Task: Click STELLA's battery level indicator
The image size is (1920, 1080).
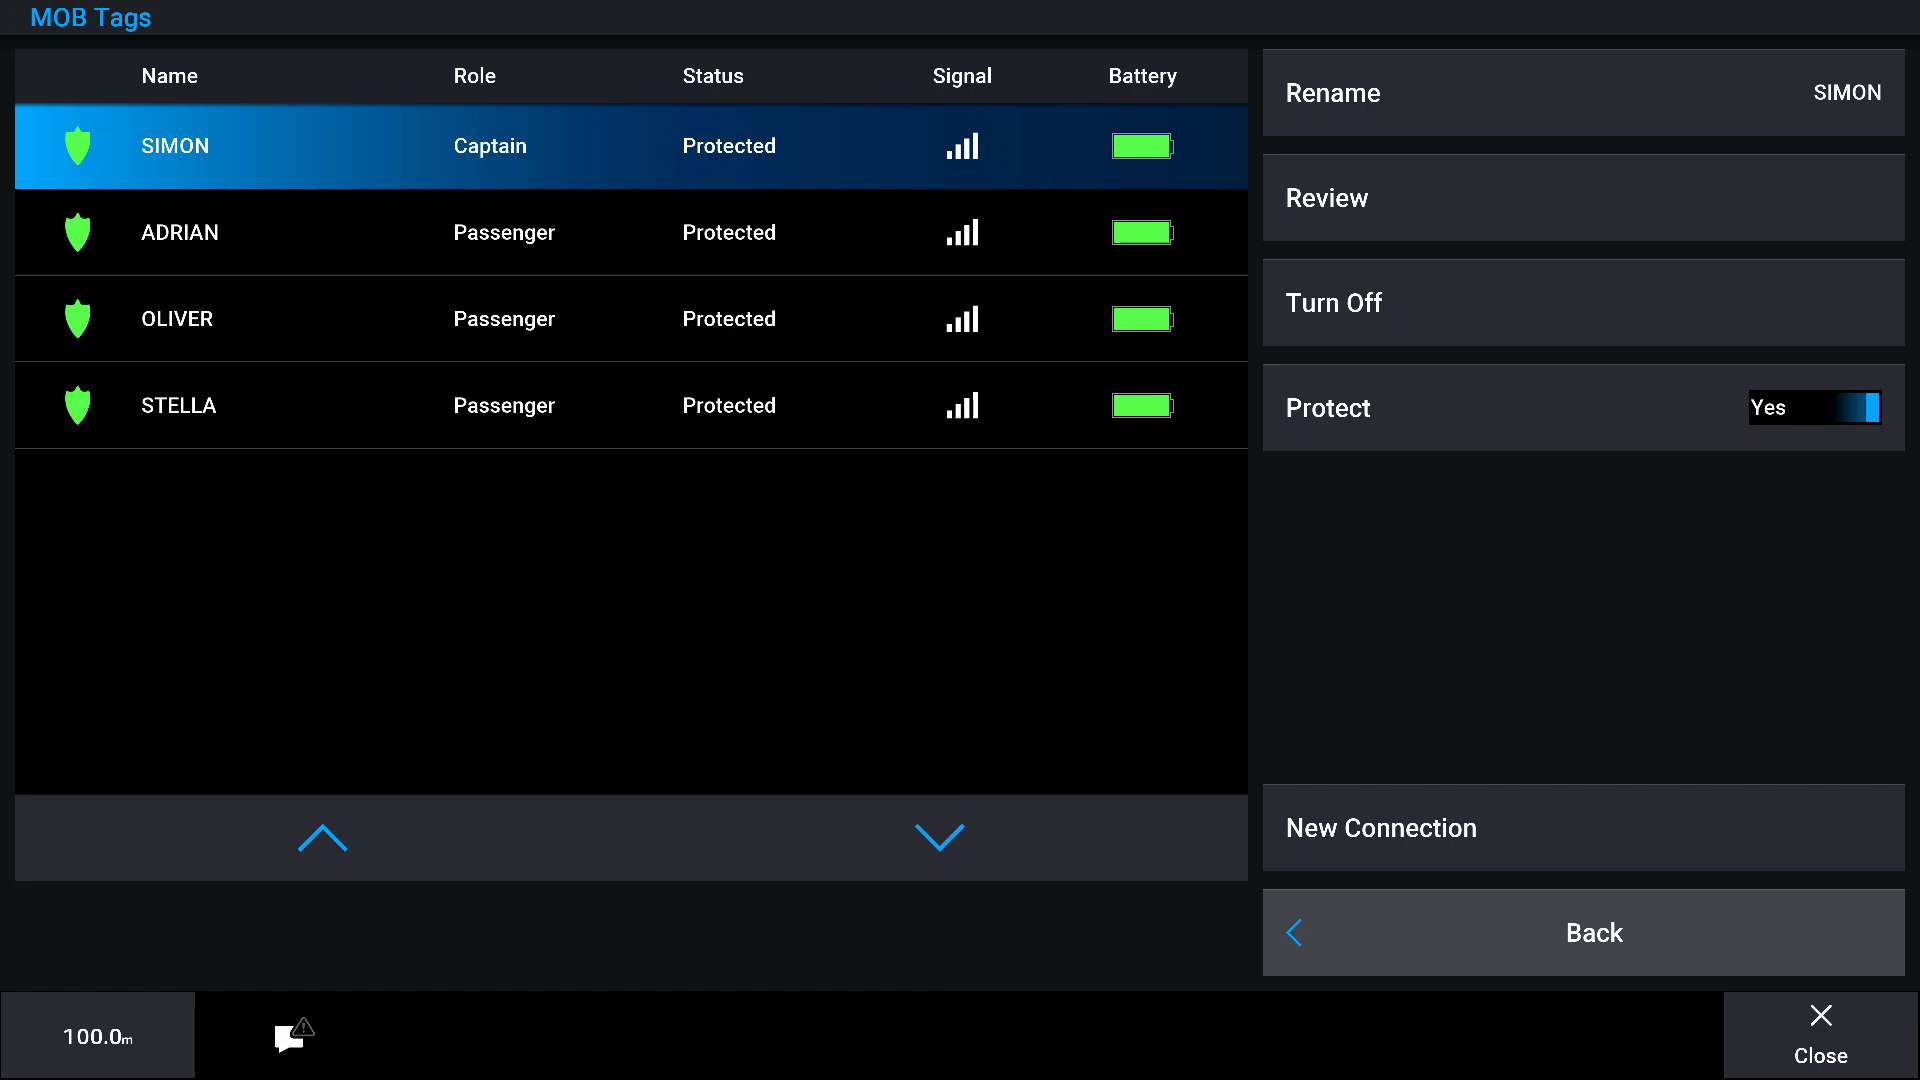Action: pos(1142,406)
